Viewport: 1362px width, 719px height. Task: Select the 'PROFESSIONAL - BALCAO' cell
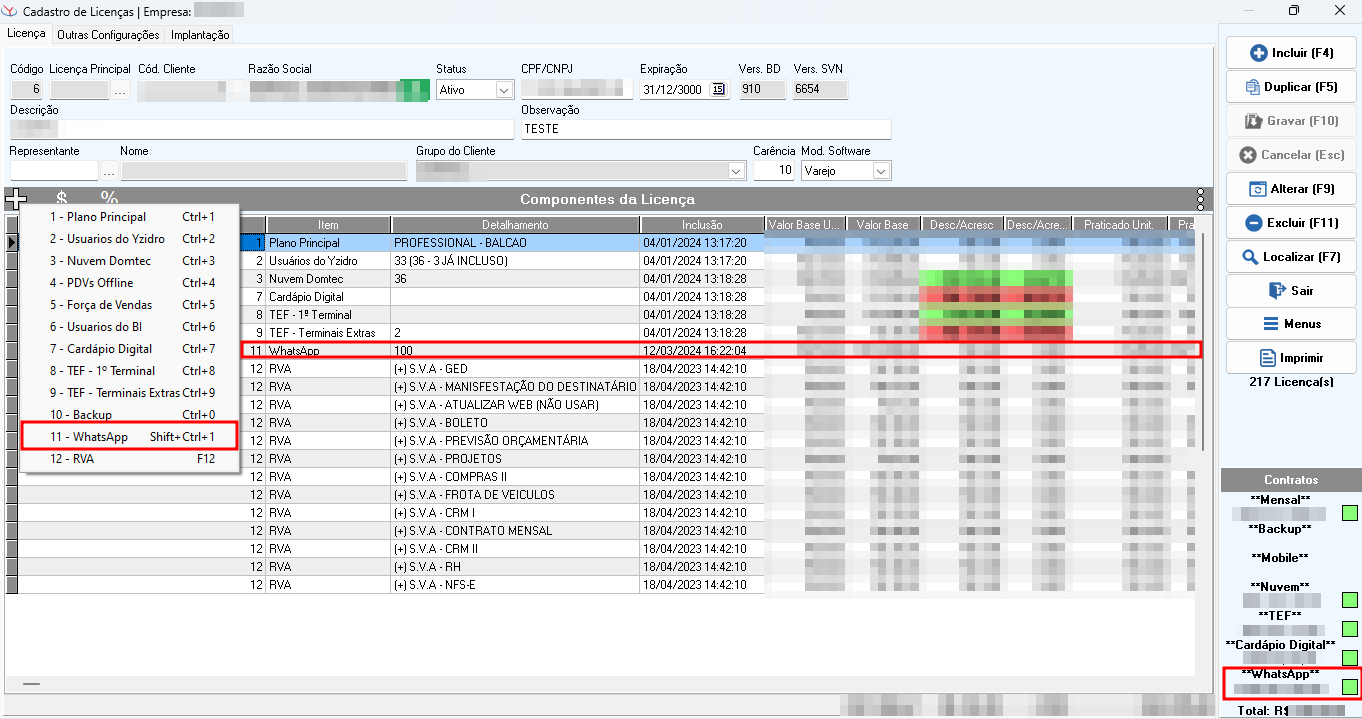516,243
